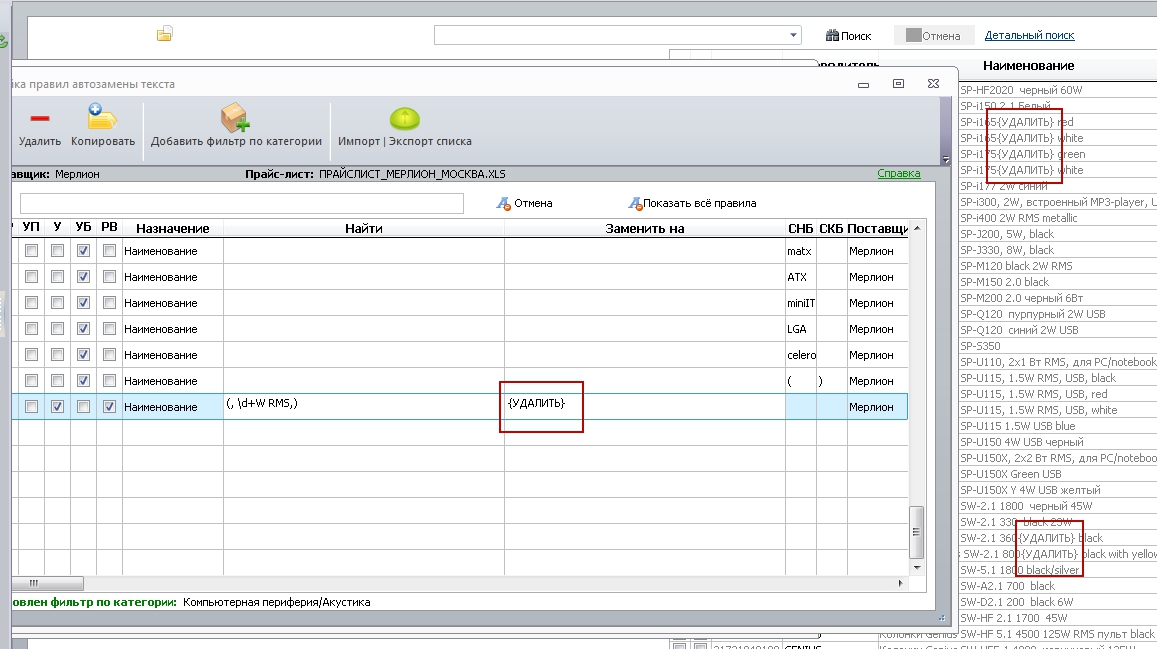Viewport: 1157px width, 649px height.
Task: Click the red Delete (Удалить) icon
Action: tap(40, 118)
